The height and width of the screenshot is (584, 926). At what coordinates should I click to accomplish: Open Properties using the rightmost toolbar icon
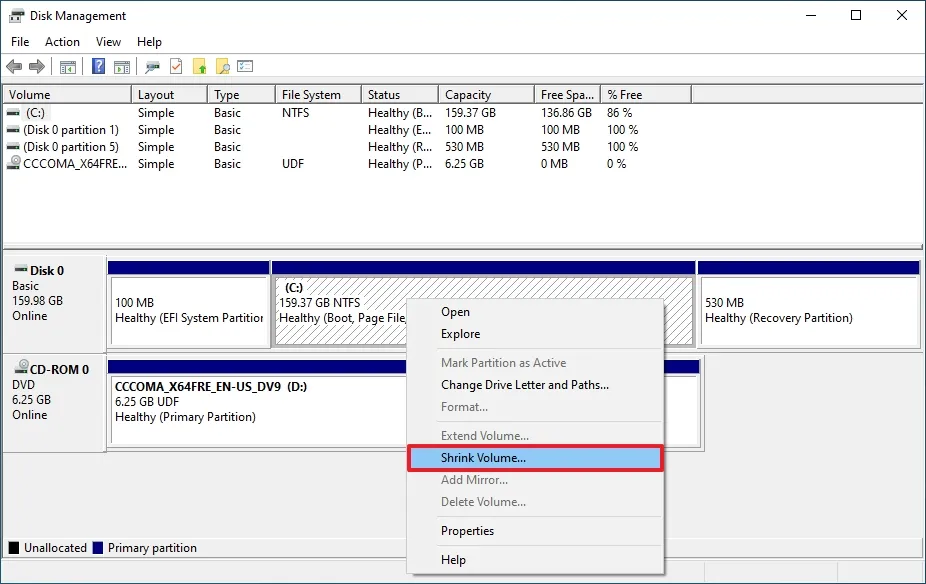(243, 66)
